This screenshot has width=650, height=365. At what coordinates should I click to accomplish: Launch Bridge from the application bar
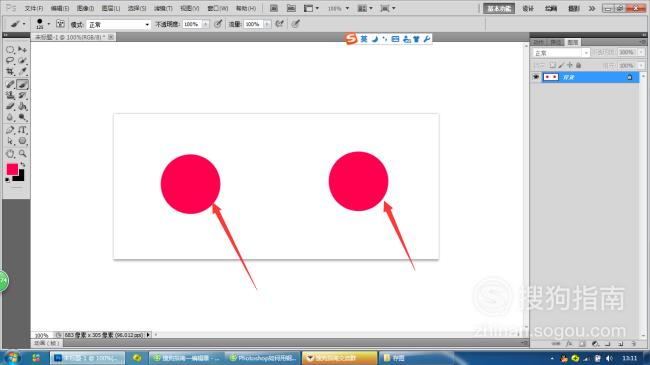[274, 8]
